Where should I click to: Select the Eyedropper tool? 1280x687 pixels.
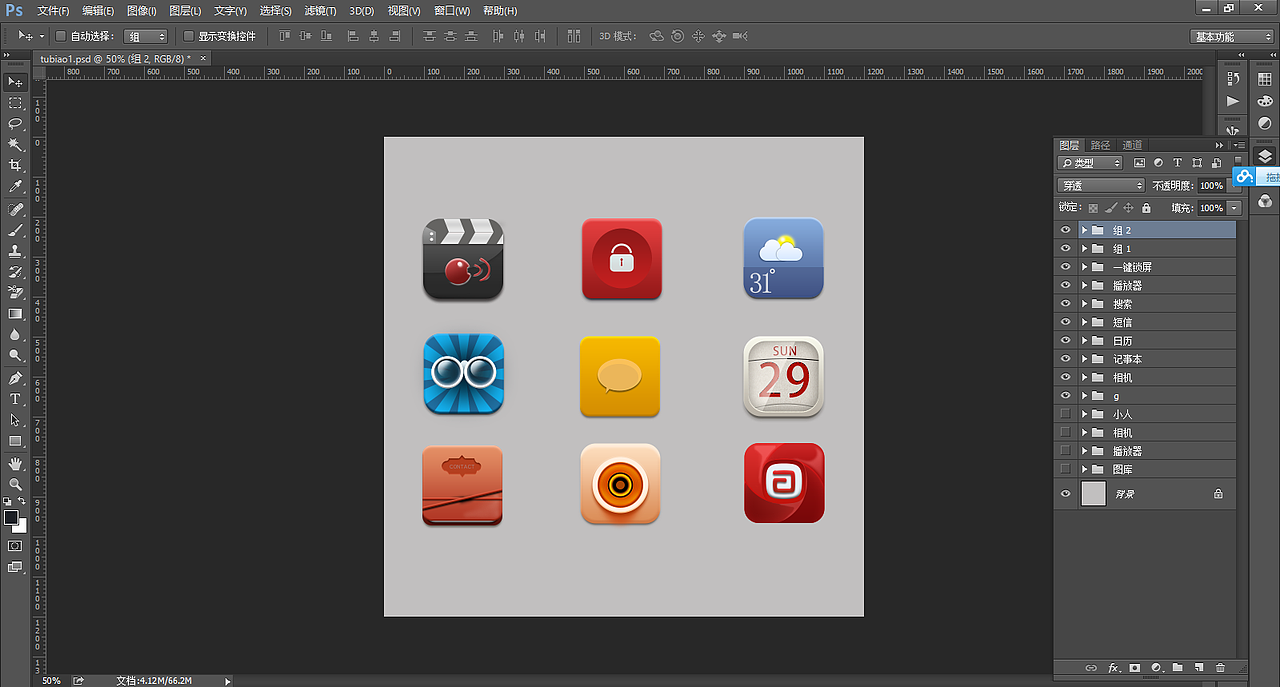(15, 187)
